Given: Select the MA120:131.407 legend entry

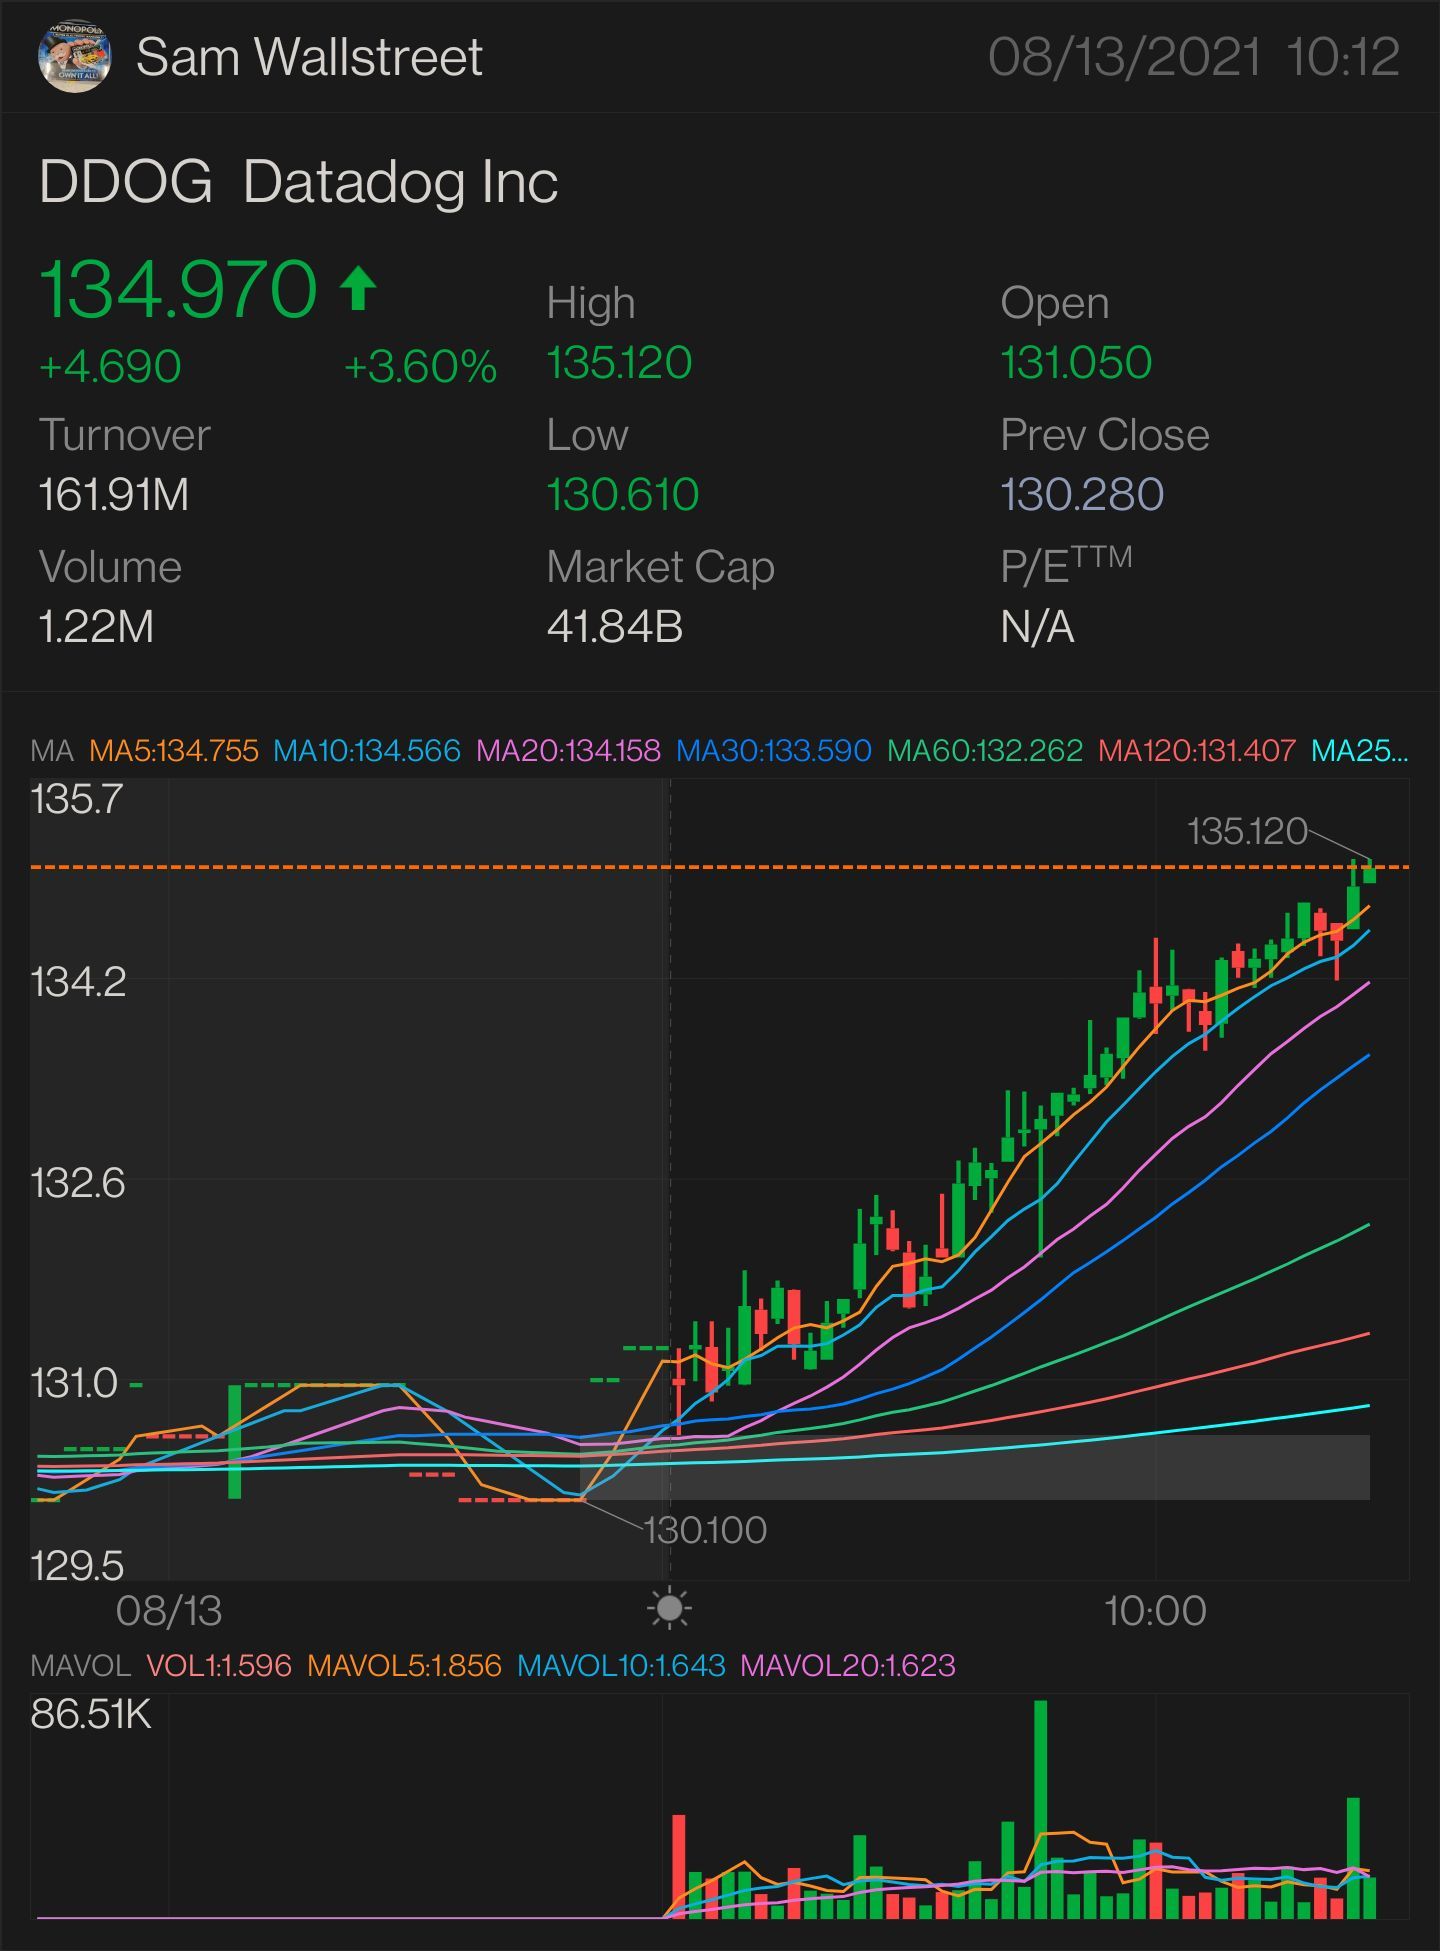Looking at the screenshot, I should [x=1197, y=750].
